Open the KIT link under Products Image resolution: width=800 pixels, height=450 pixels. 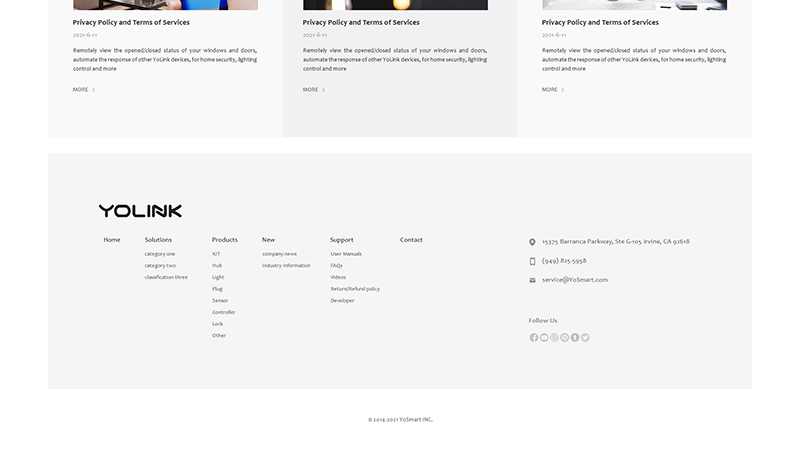(x=216, y=254)
